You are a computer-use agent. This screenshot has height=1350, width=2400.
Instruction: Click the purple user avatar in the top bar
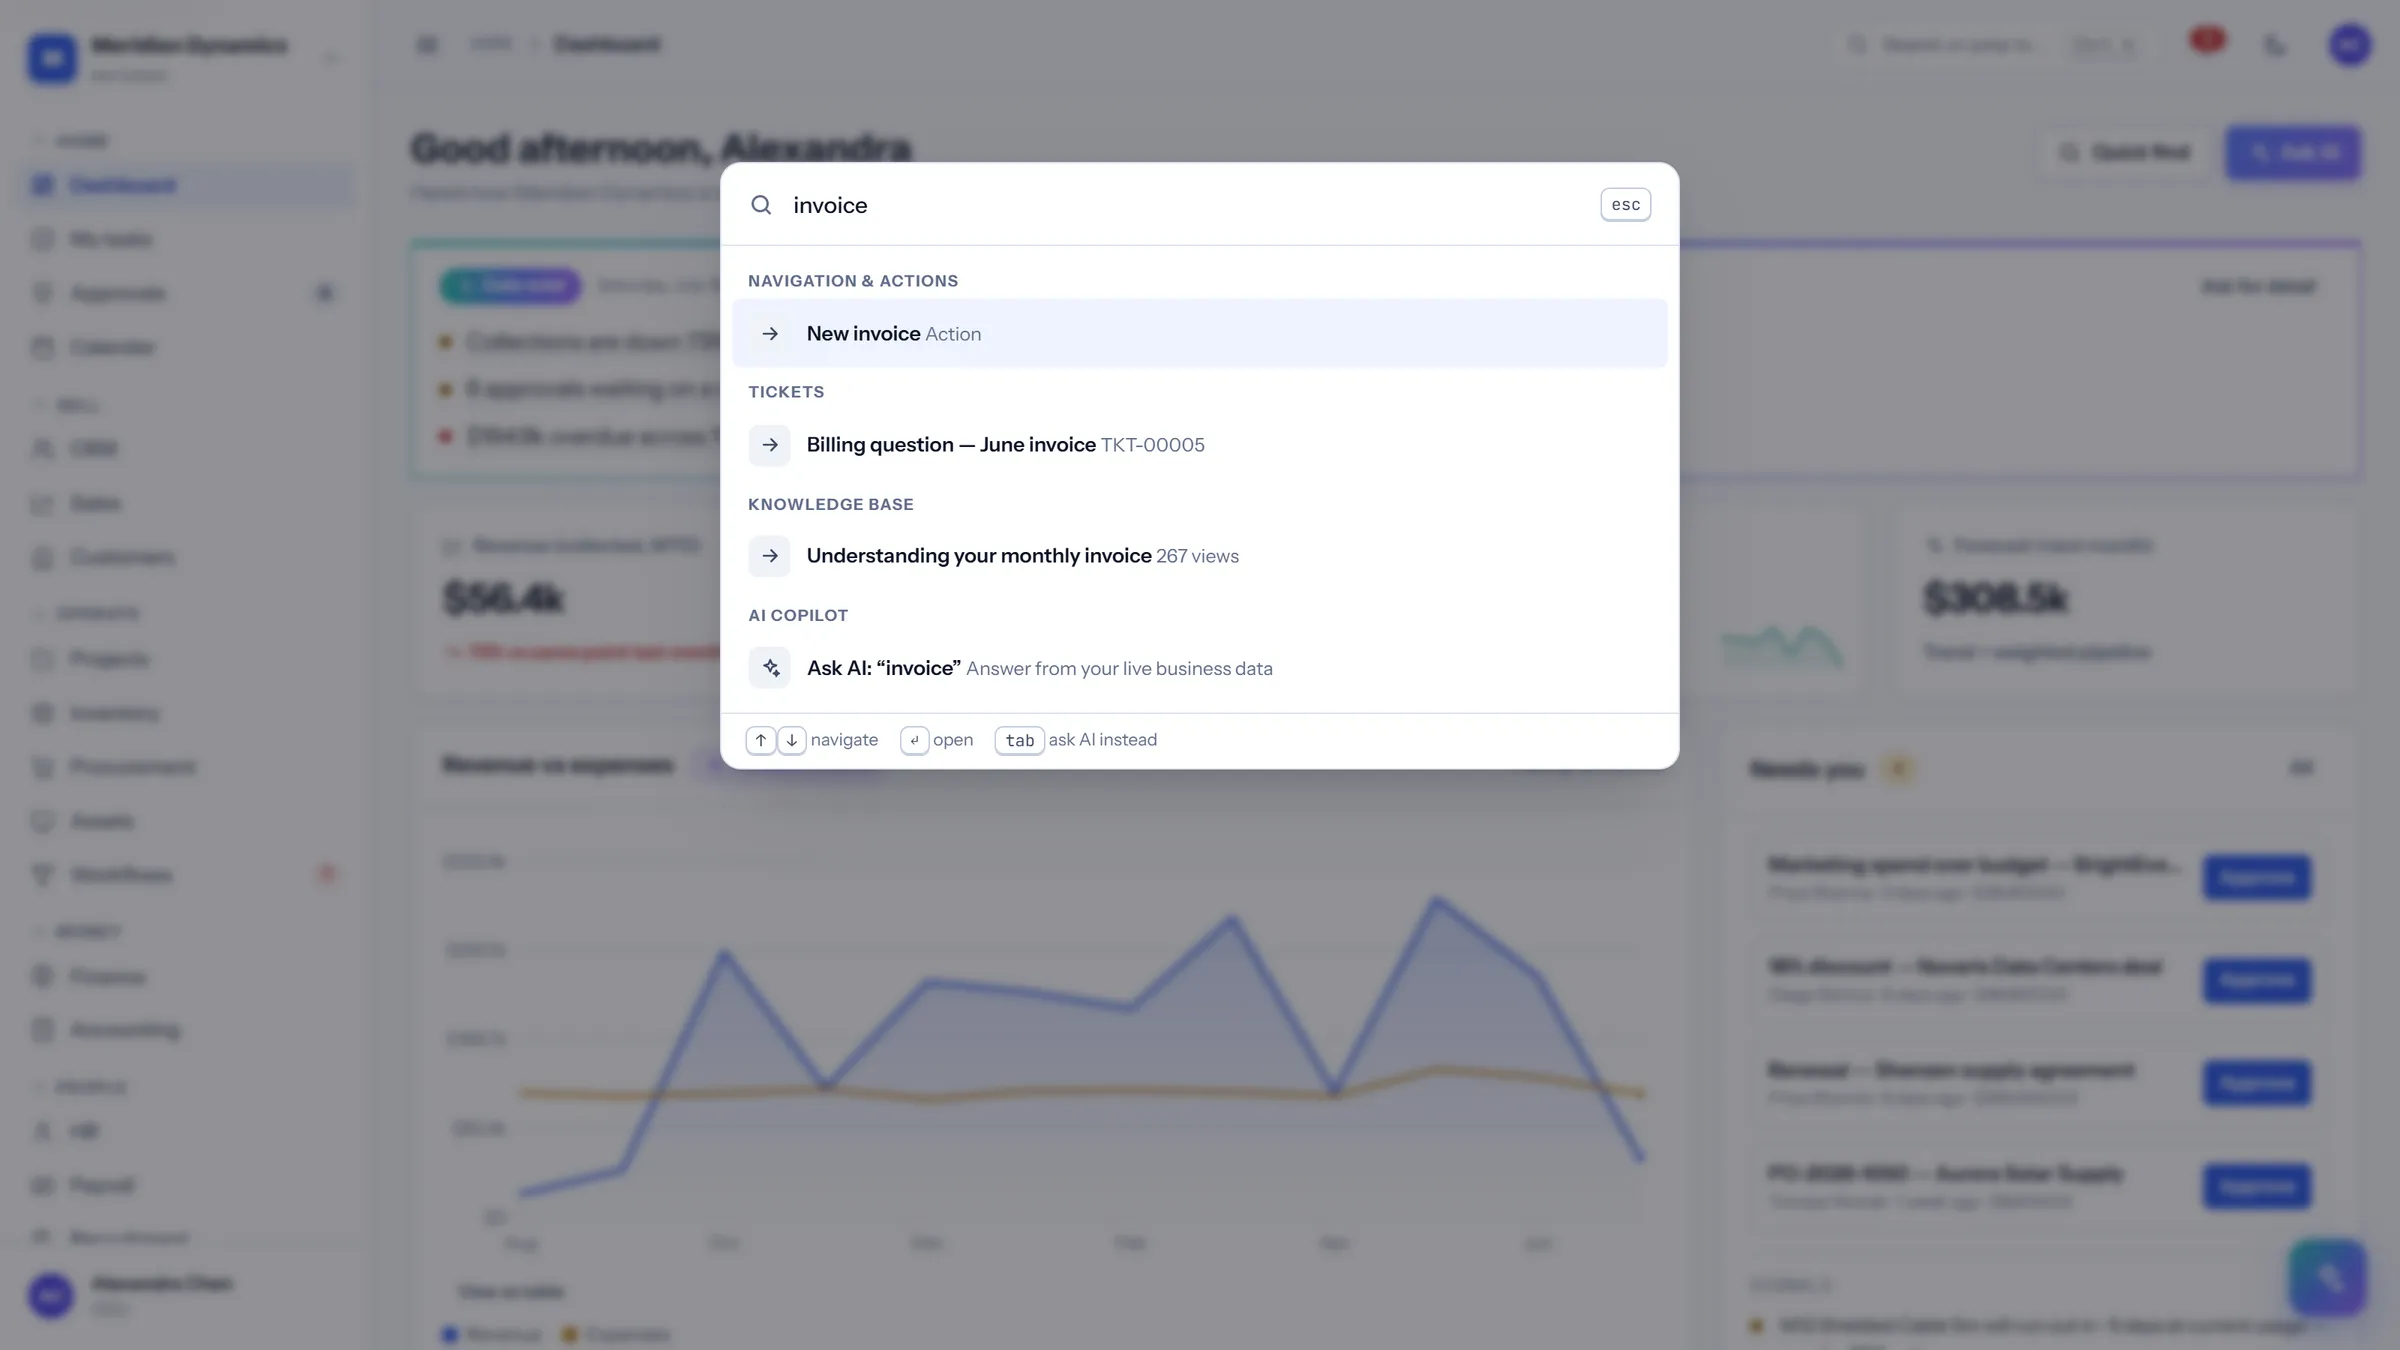click(2349, 45)
